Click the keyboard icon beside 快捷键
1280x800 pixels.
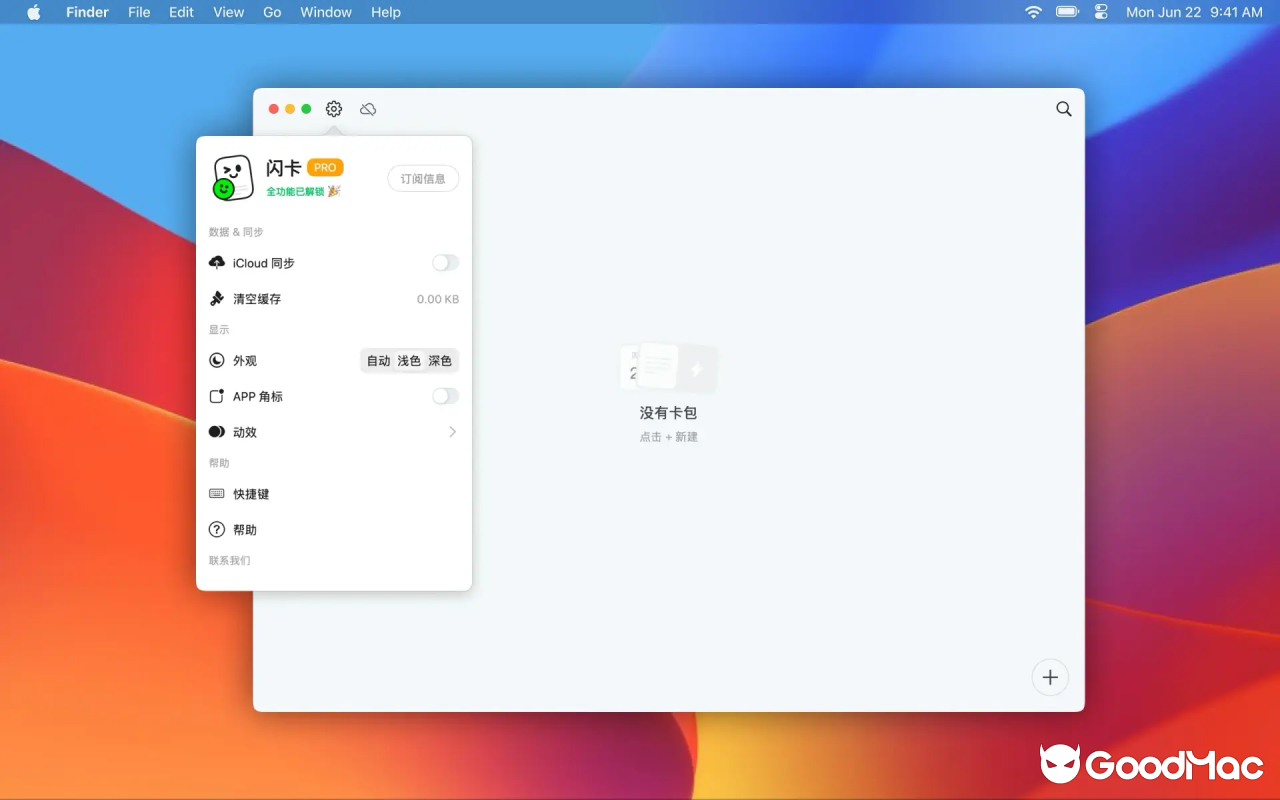[217, 494]
